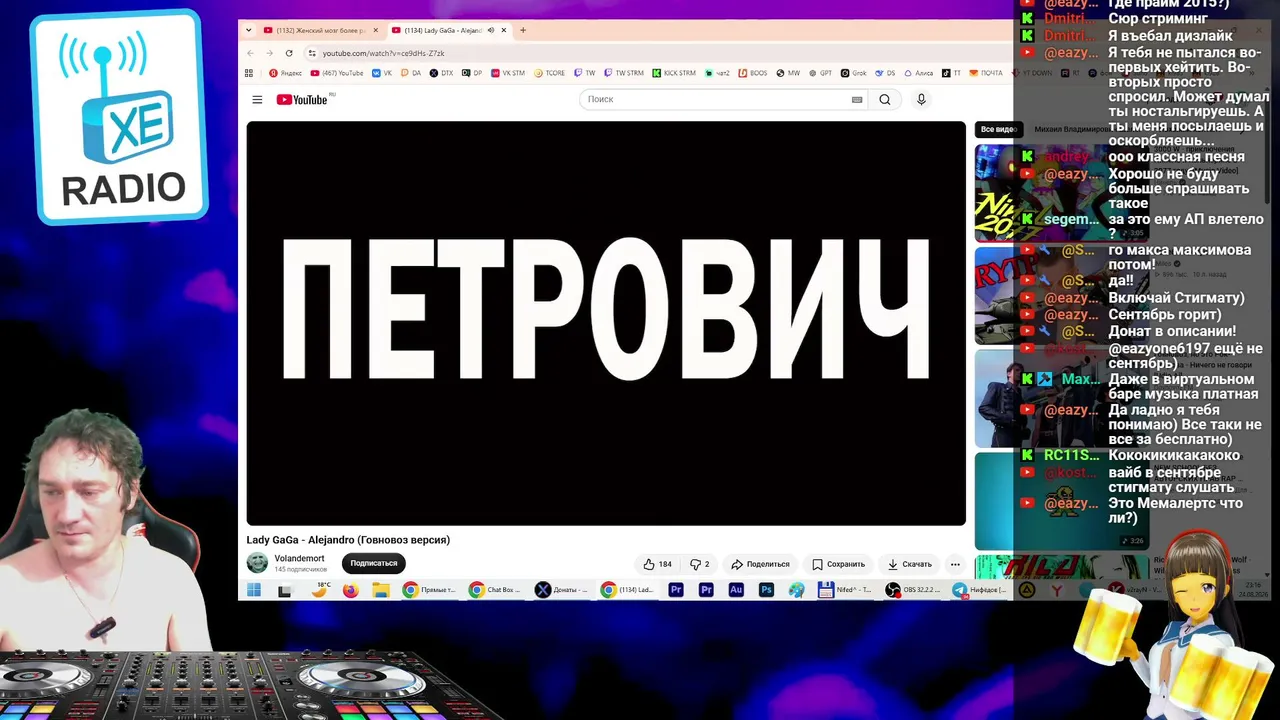
Task: Open the more actions three-dot menu
Action: pos(955,564)
